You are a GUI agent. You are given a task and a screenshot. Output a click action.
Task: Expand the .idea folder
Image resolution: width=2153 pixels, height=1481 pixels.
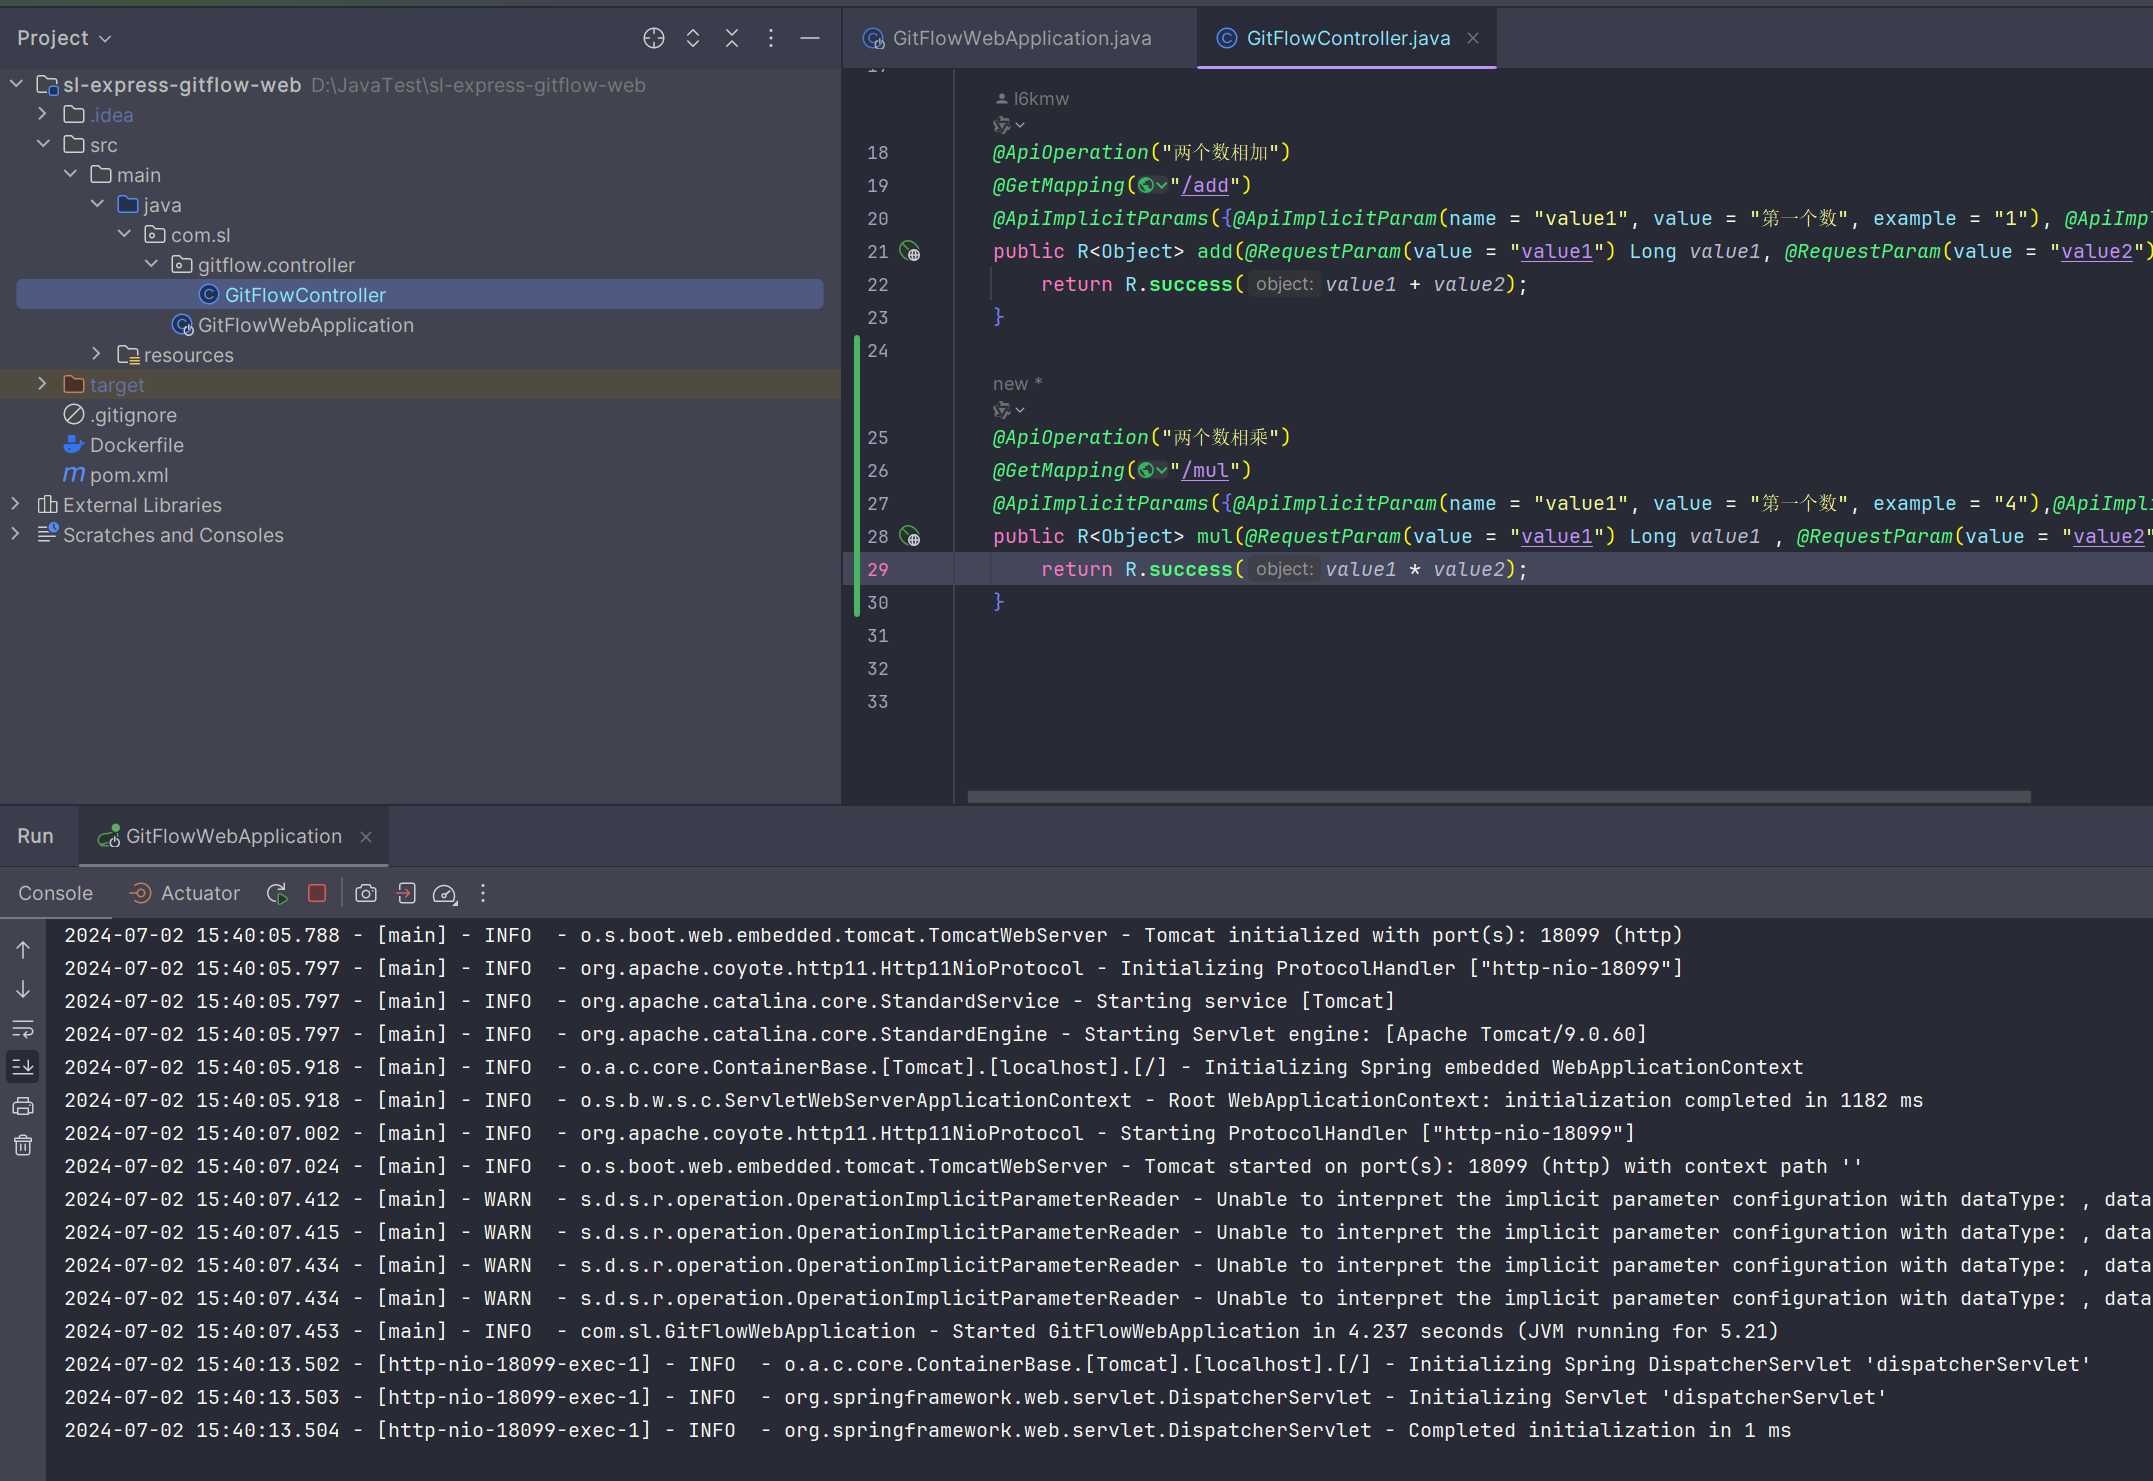click(x=43, y=114)
